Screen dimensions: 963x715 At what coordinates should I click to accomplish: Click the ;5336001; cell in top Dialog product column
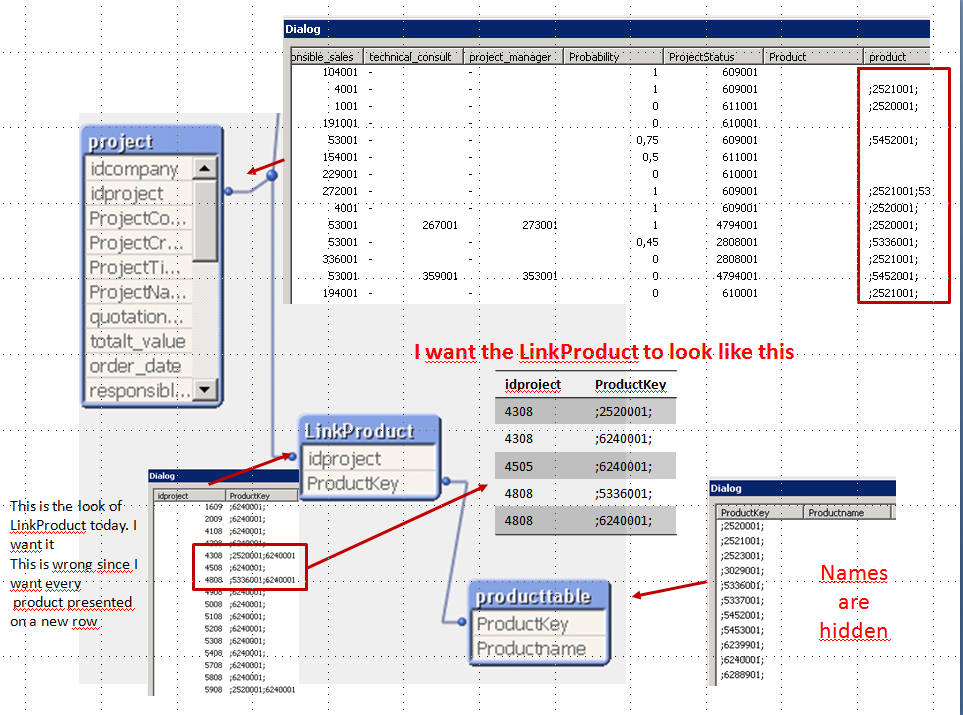click(893, 242)
